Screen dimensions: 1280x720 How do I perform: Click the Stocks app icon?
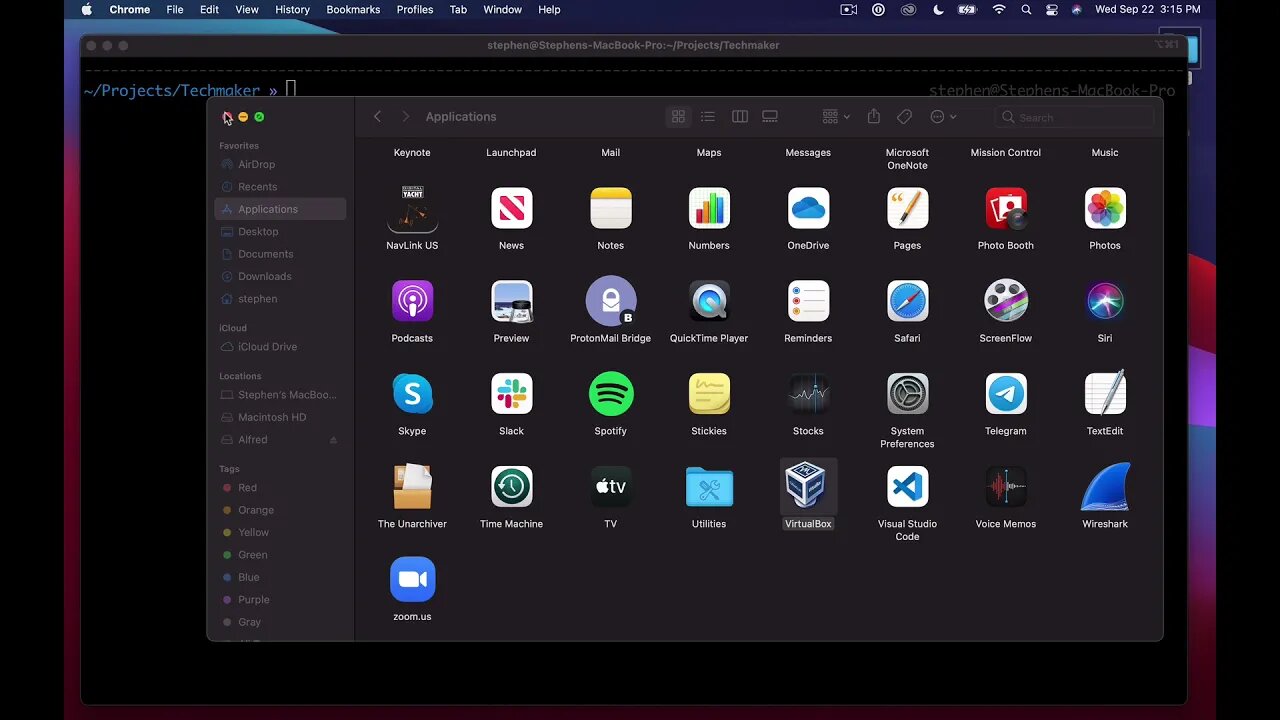coord(808,394)
